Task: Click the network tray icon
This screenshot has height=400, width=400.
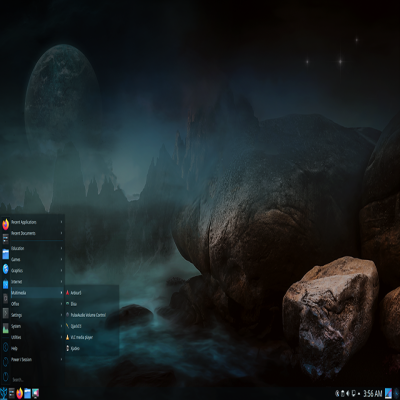Action: click(x=353, y=394)
